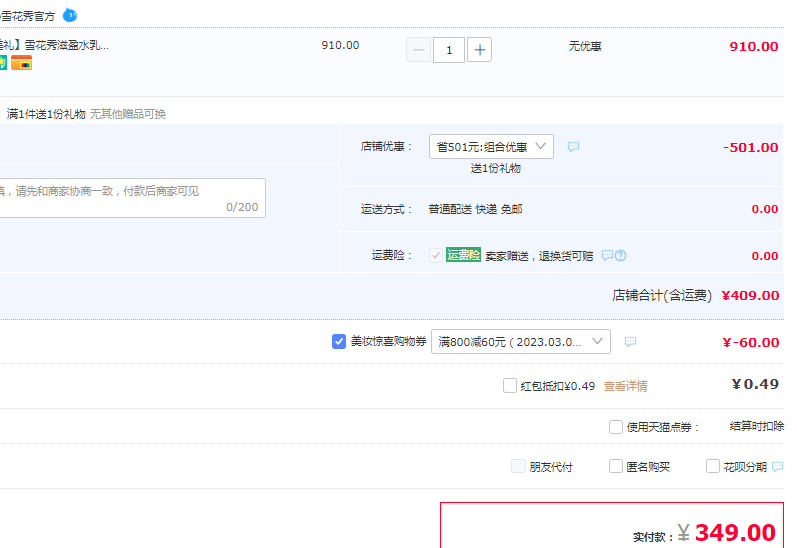Check the 使用天猫点券 checkbox
This screenshot has height=548, width=797.
[616, 427]
